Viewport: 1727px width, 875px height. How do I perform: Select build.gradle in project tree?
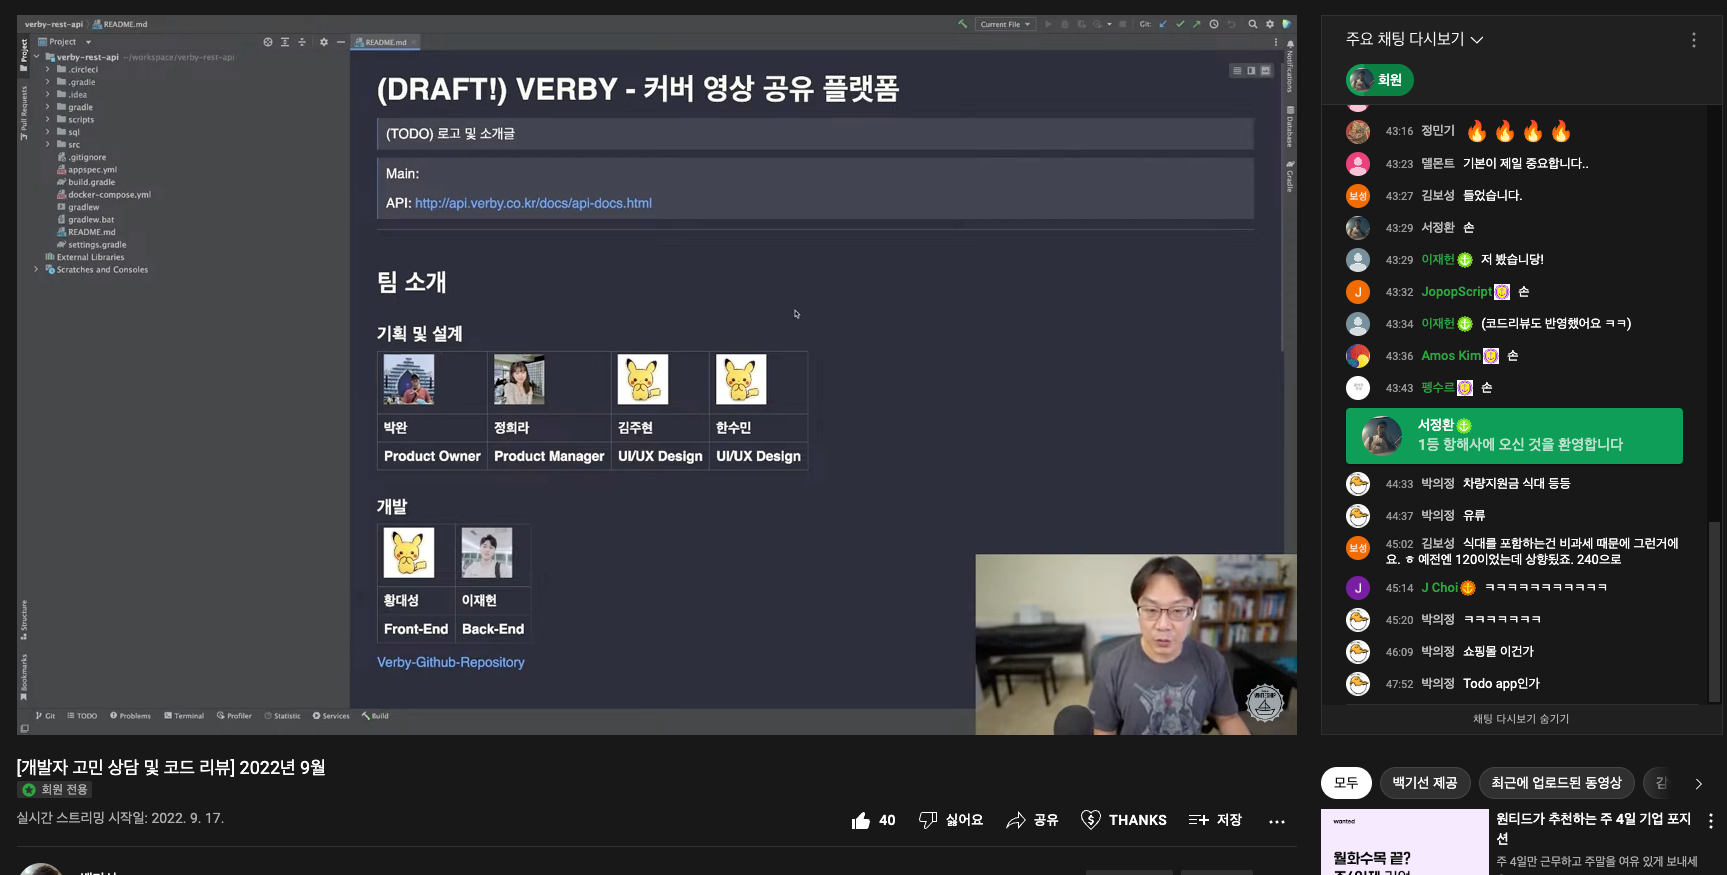[86, 182]
